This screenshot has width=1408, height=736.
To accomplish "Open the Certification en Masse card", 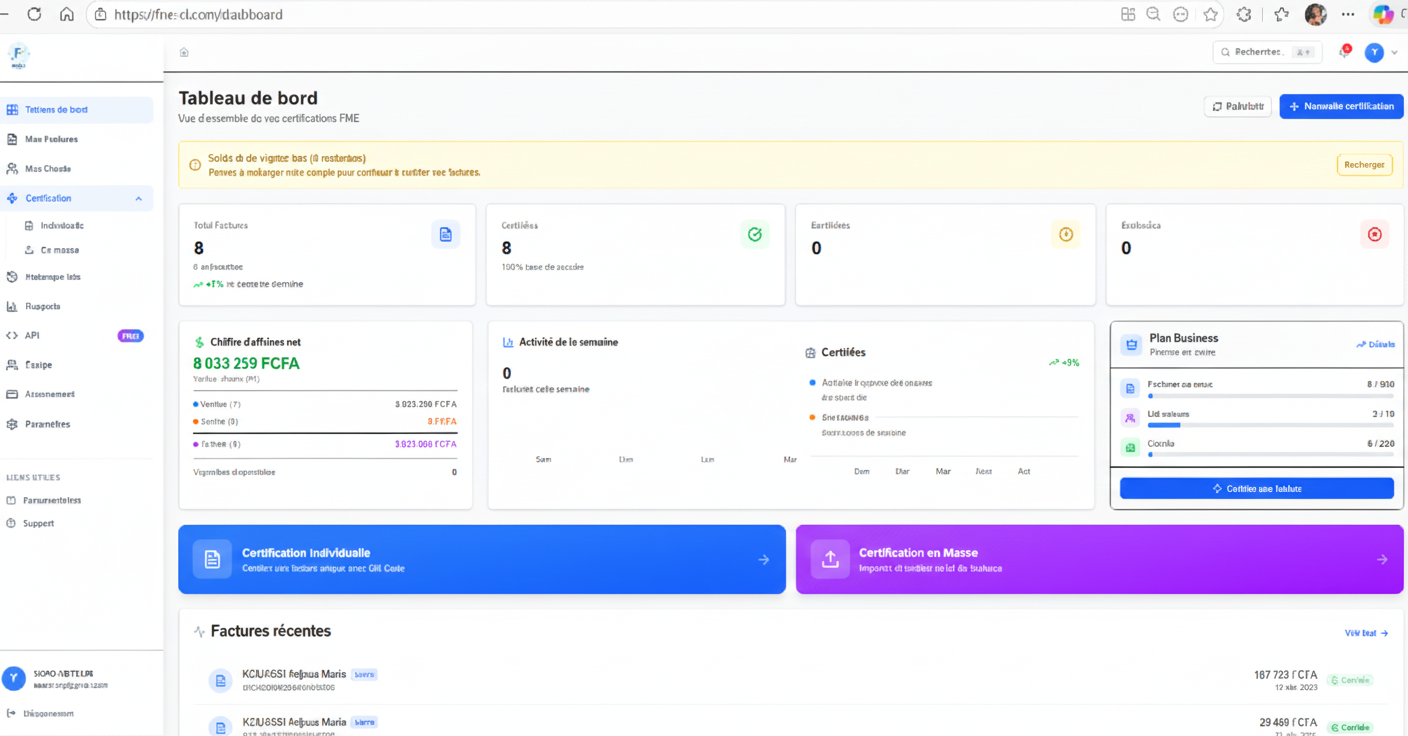I will pyautogui.click(x=1099, y=560).
